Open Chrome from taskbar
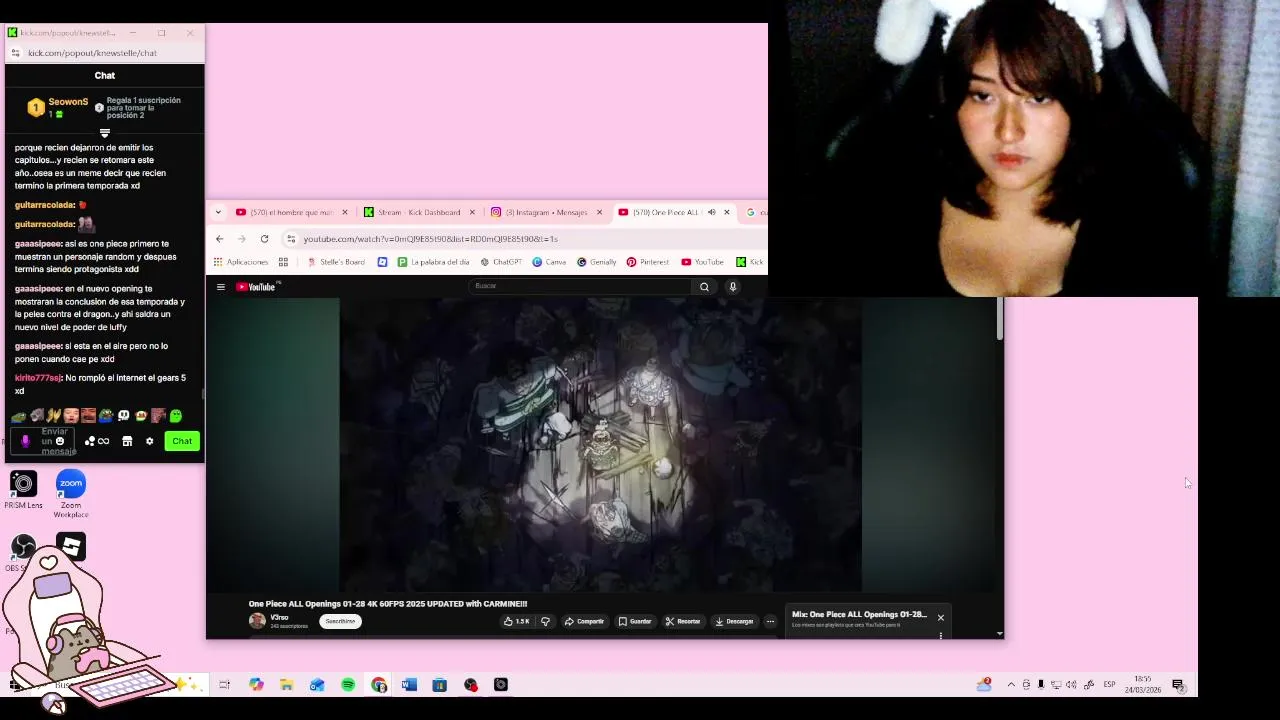This screenshot has width=1280, height=720. pos(378,685)
